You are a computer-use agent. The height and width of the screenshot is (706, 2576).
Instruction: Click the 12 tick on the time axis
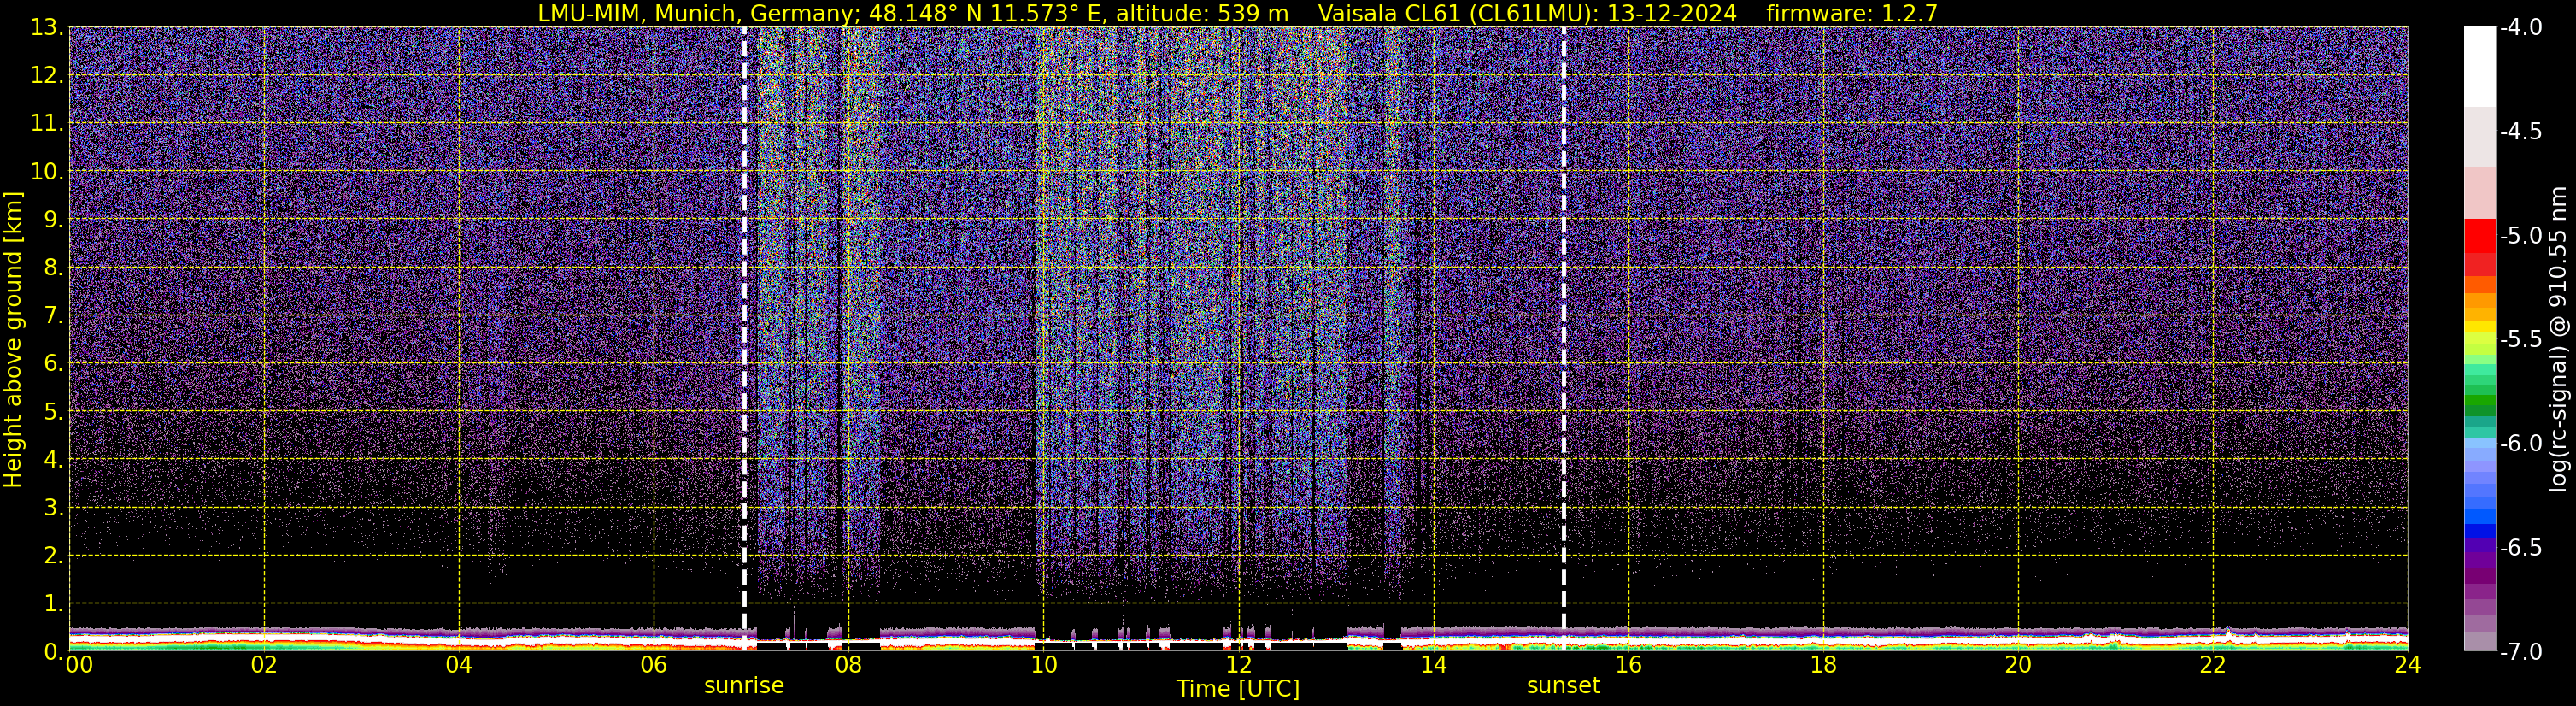1238,665
